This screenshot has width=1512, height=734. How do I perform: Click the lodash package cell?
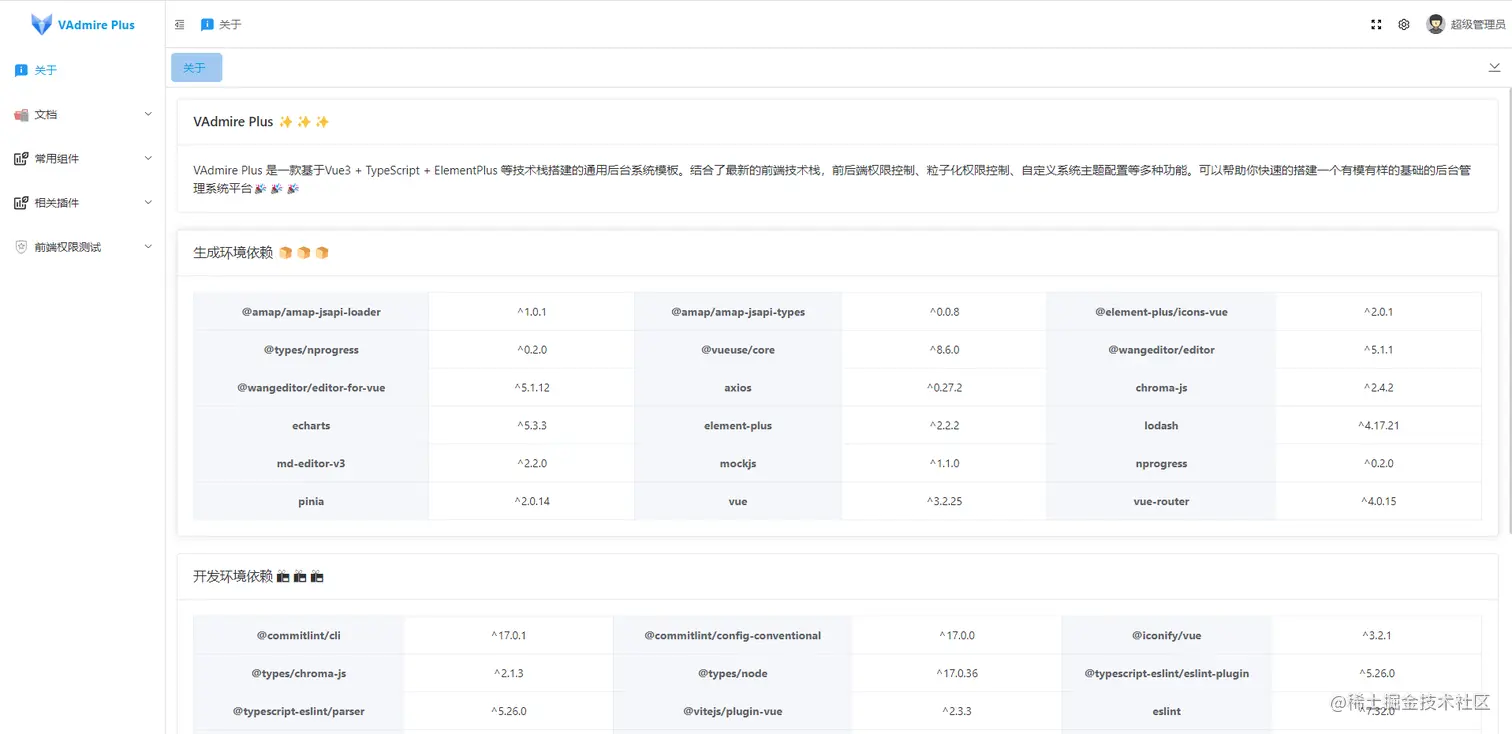coord(1161,426)
